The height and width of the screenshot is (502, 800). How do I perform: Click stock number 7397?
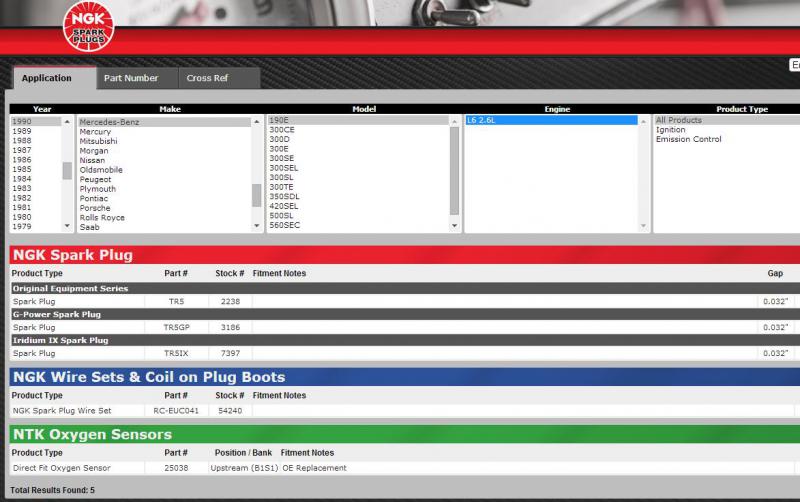[230, 354]
